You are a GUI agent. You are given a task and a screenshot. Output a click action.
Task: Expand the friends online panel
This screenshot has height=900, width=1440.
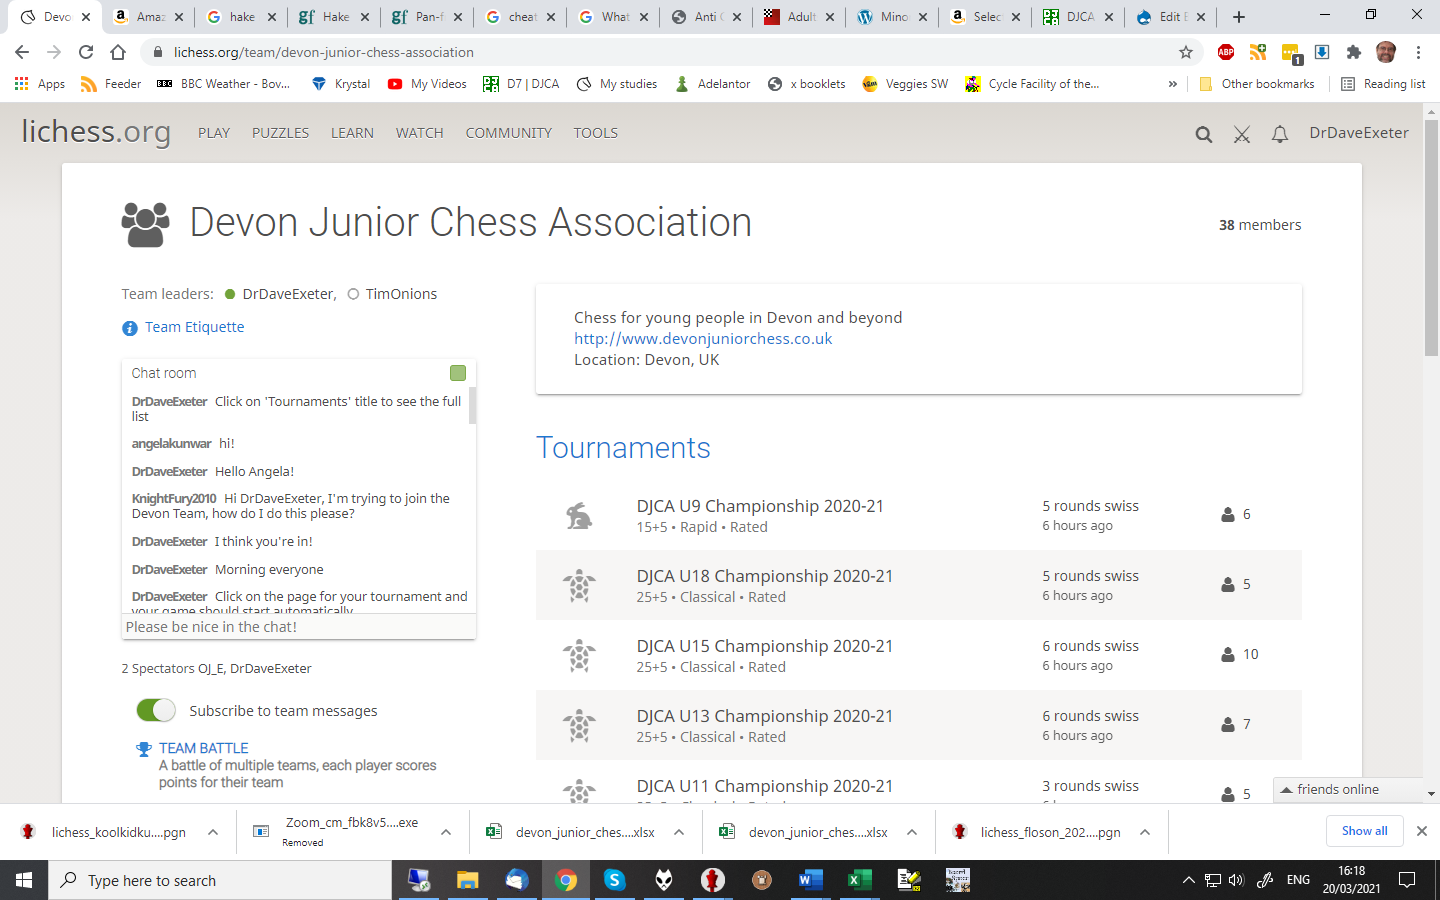(1337, 790)
